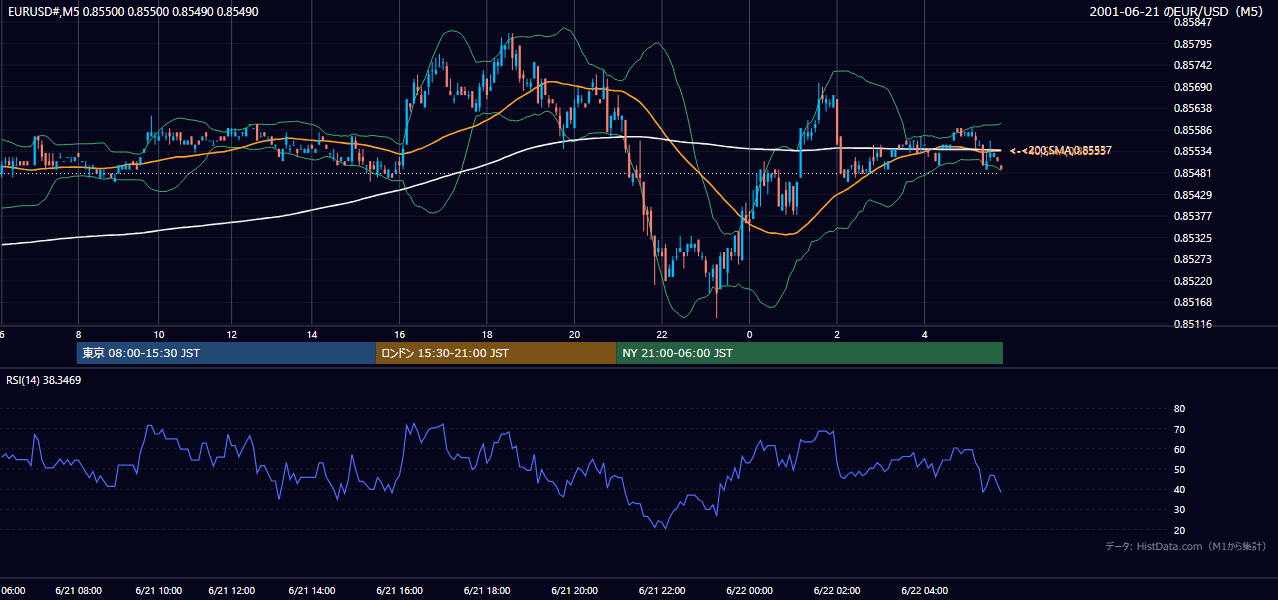This screenshot has height=600, width=1278.
Task: Click hour label 10 under price chart
Action: click(x=158, y=334)
